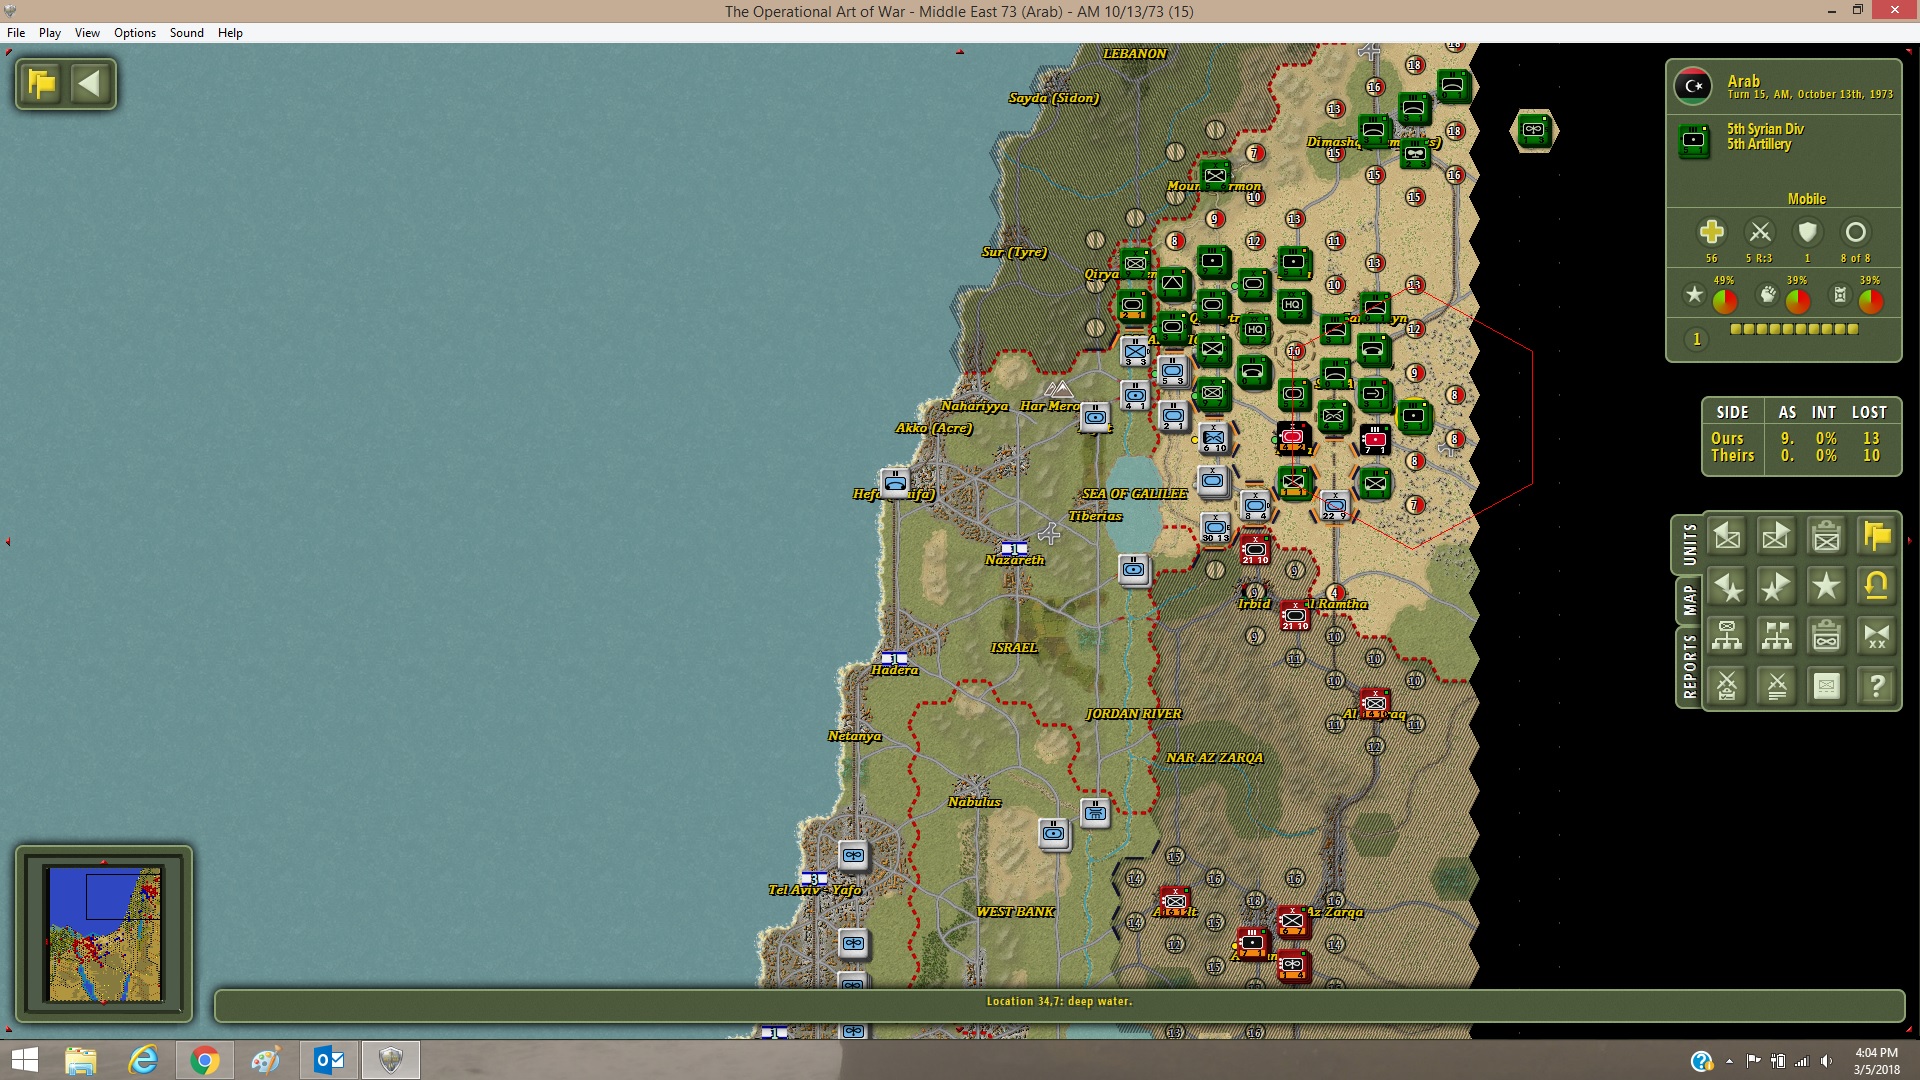Open the Help menu

(230, 33)
